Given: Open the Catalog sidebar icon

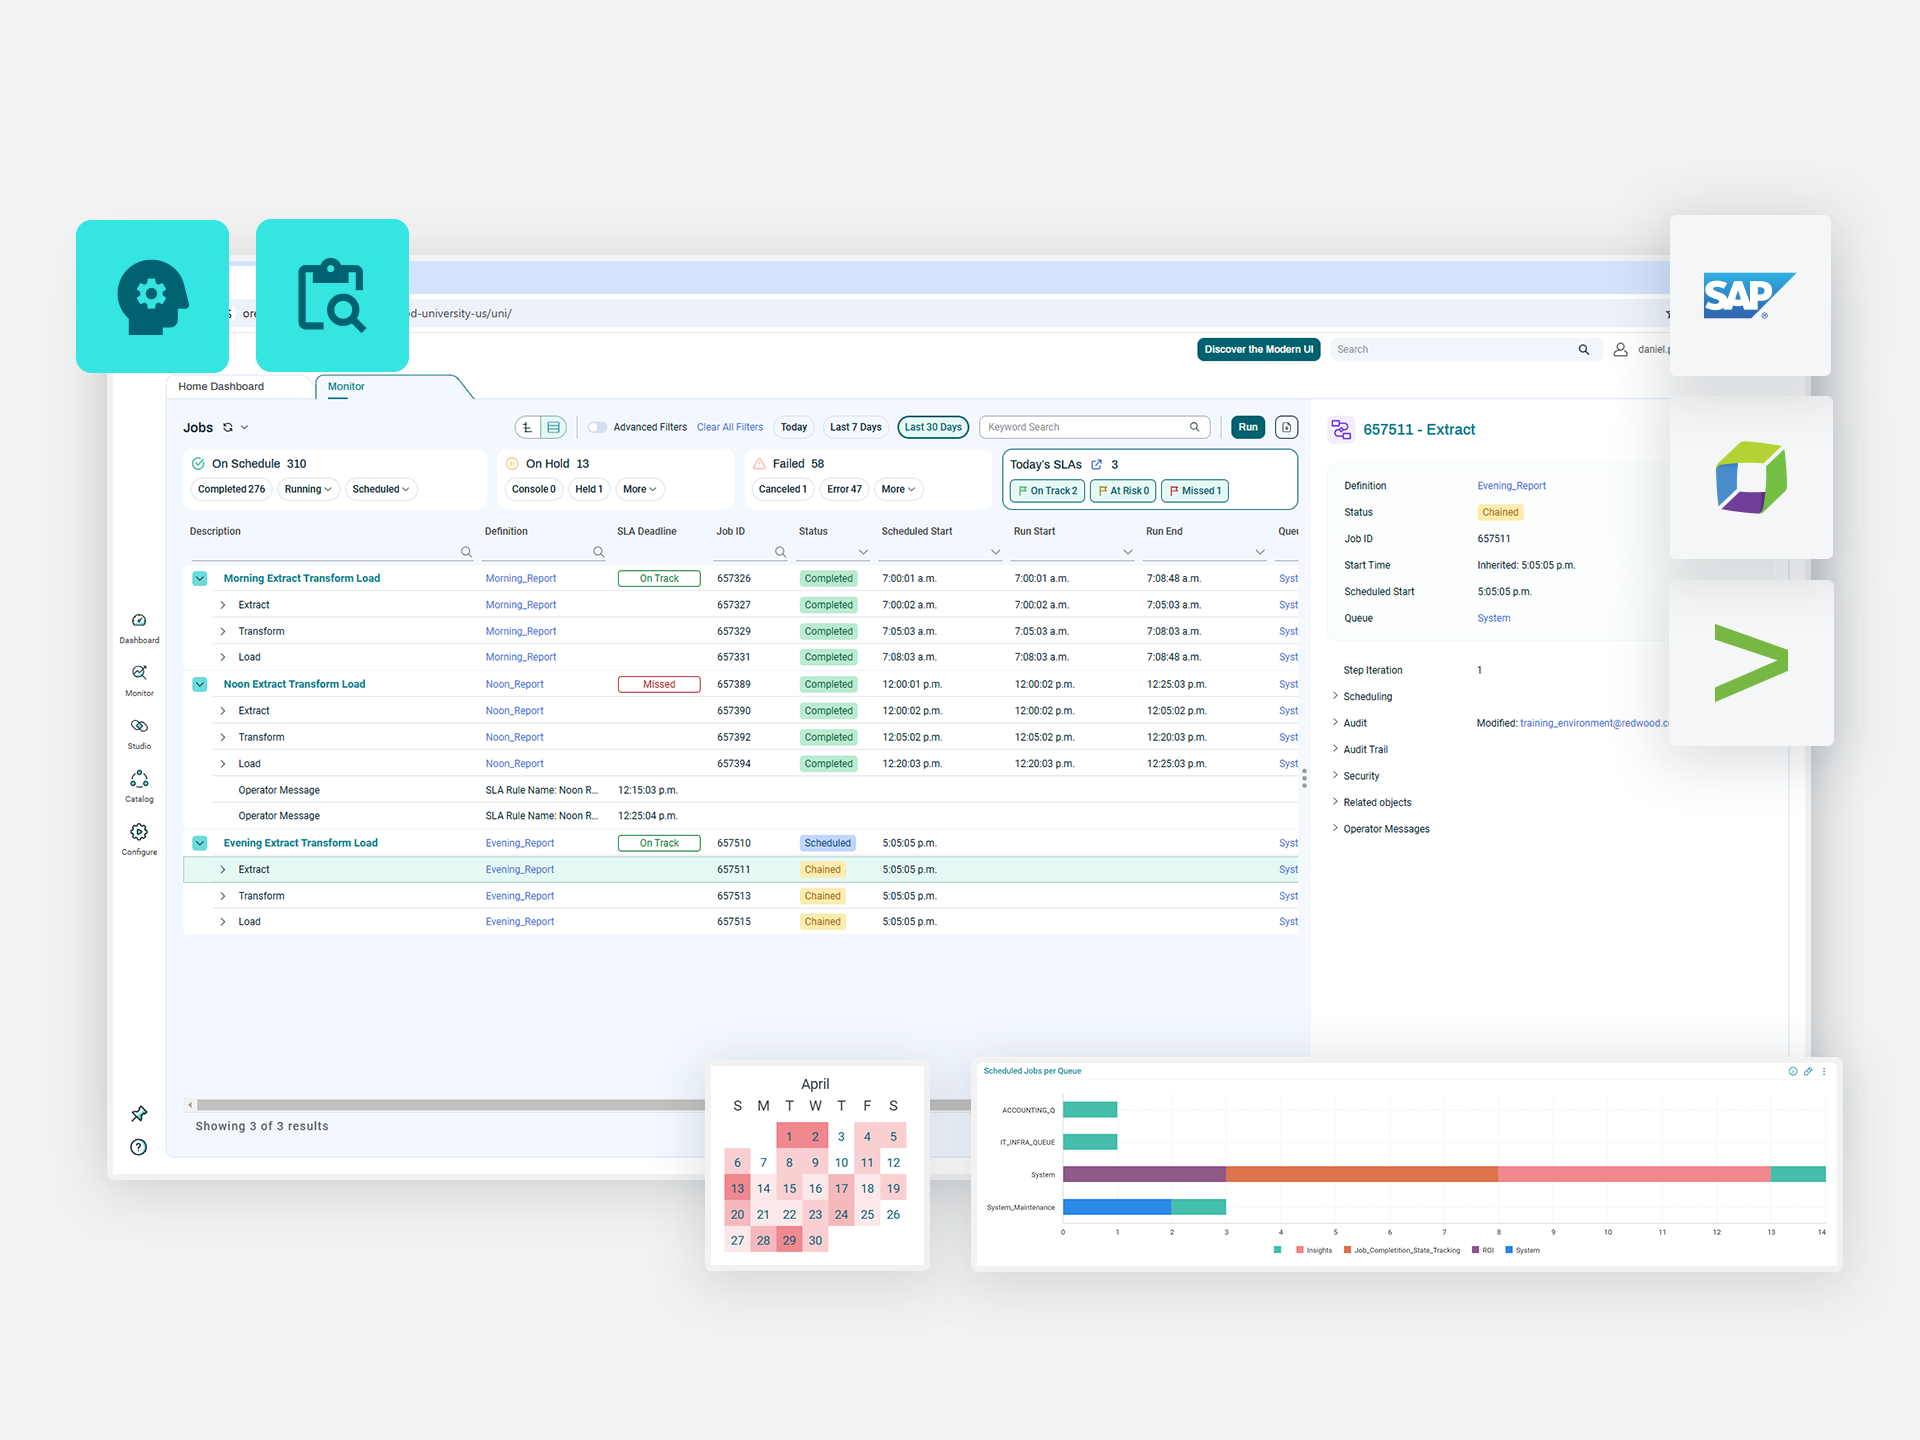Looking at the screenshot, I should [139, 779].
